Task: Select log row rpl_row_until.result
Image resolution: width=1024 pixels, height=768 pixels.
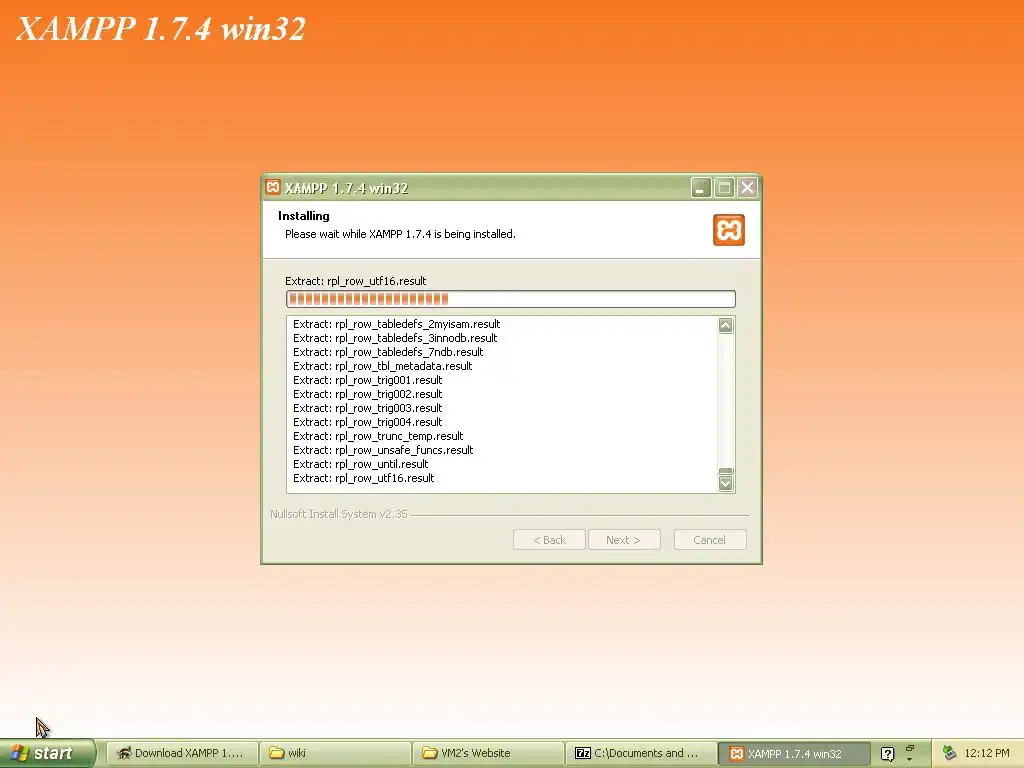Action: 360,464
